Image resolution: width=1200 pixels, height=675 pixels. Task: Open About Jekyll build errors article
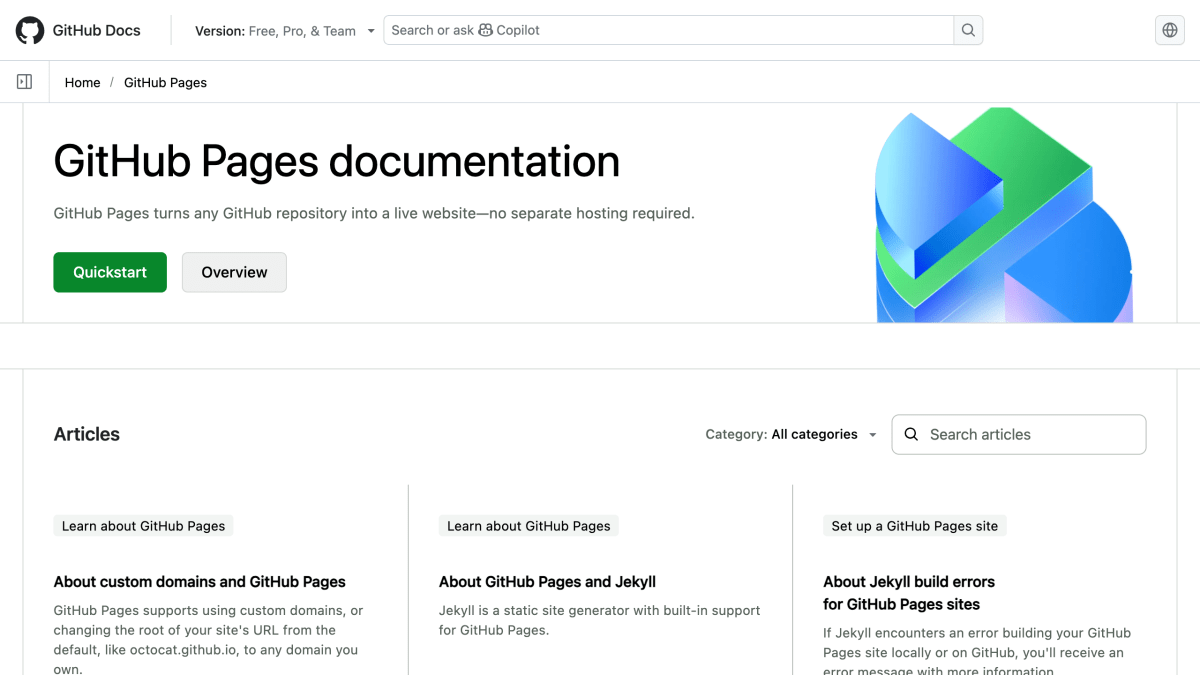909,593
